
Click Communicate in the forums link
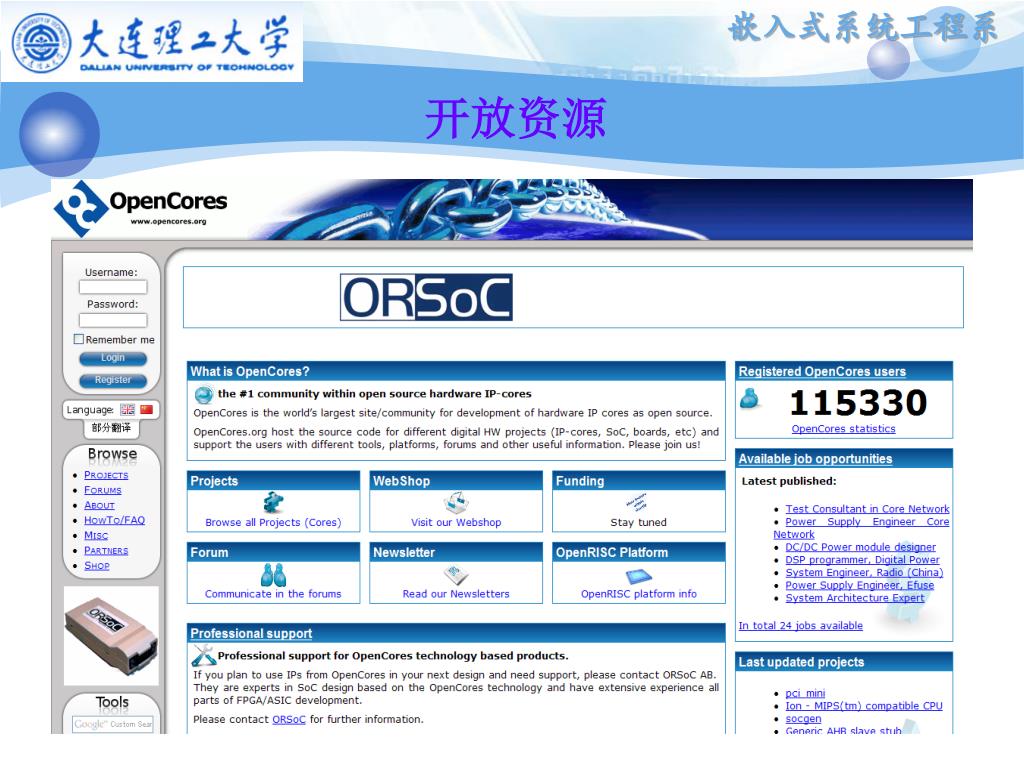click(x=273, y=594)
